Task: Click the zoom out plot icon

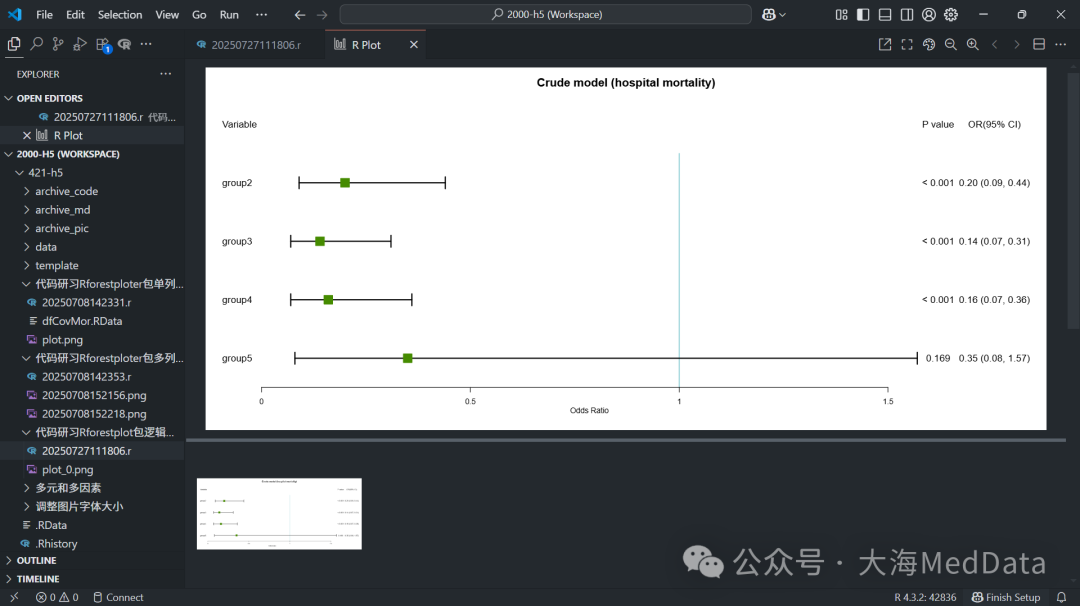Action: click(x=951, y=44)
